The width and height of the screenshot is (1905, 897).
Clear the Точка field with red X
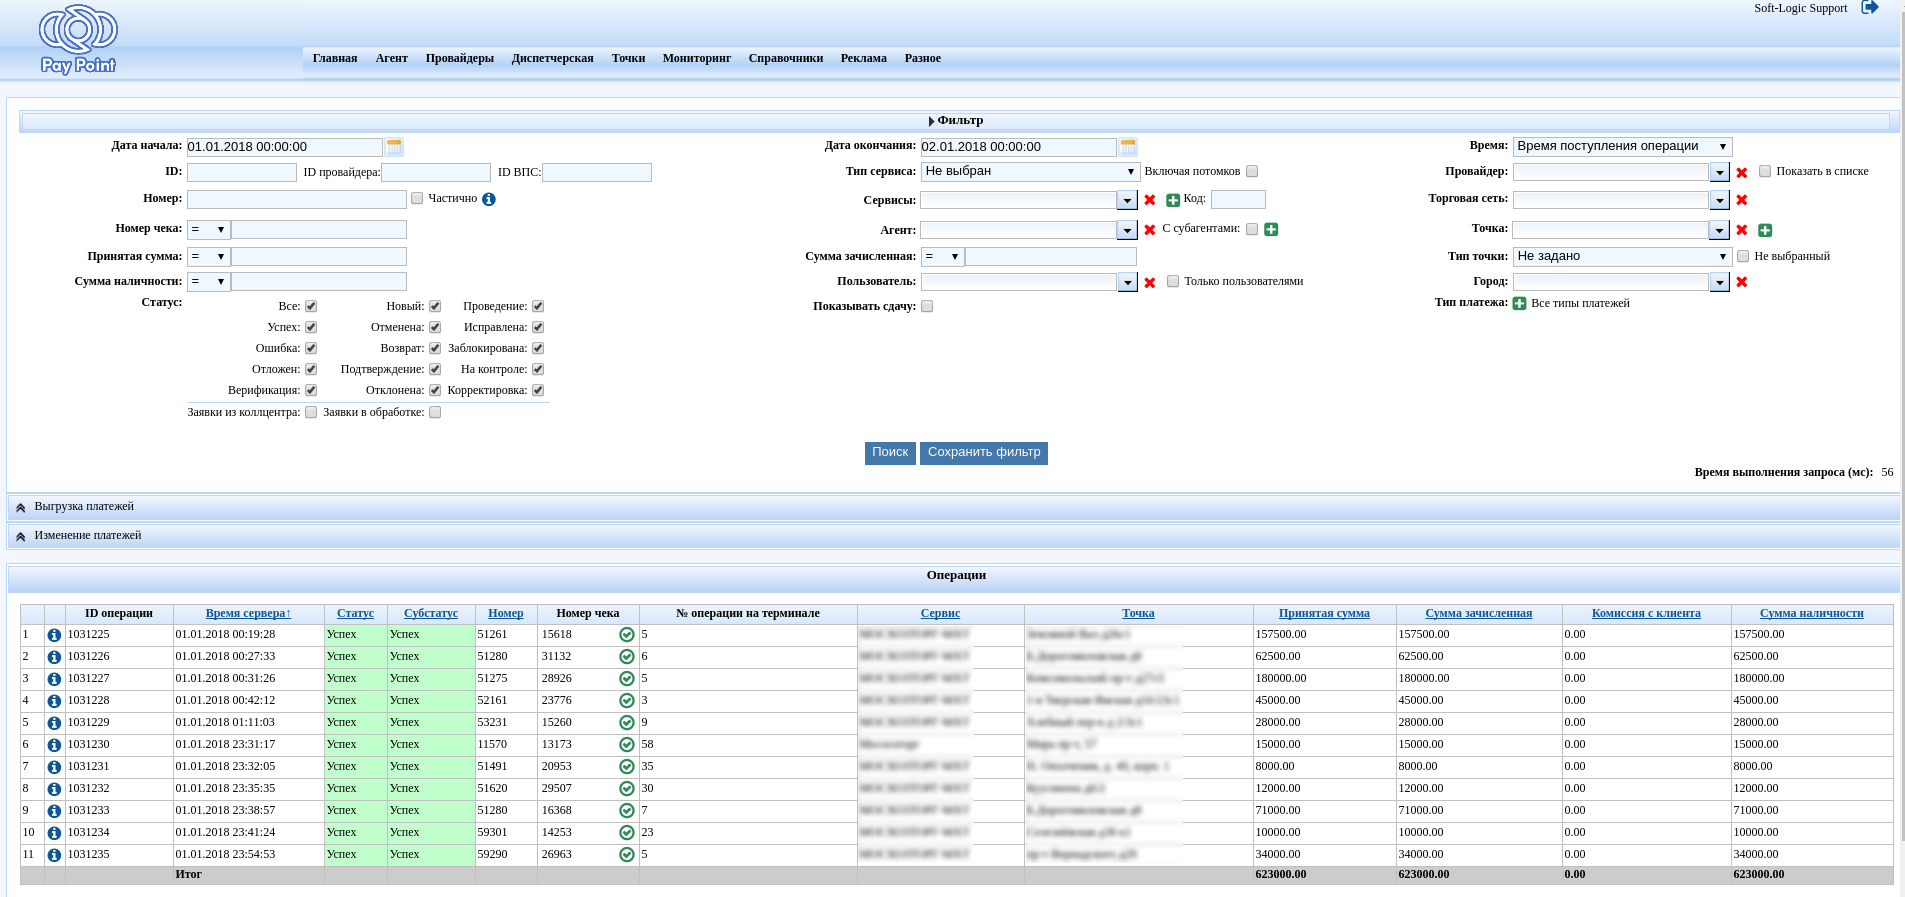click(x=1742, y=230)
